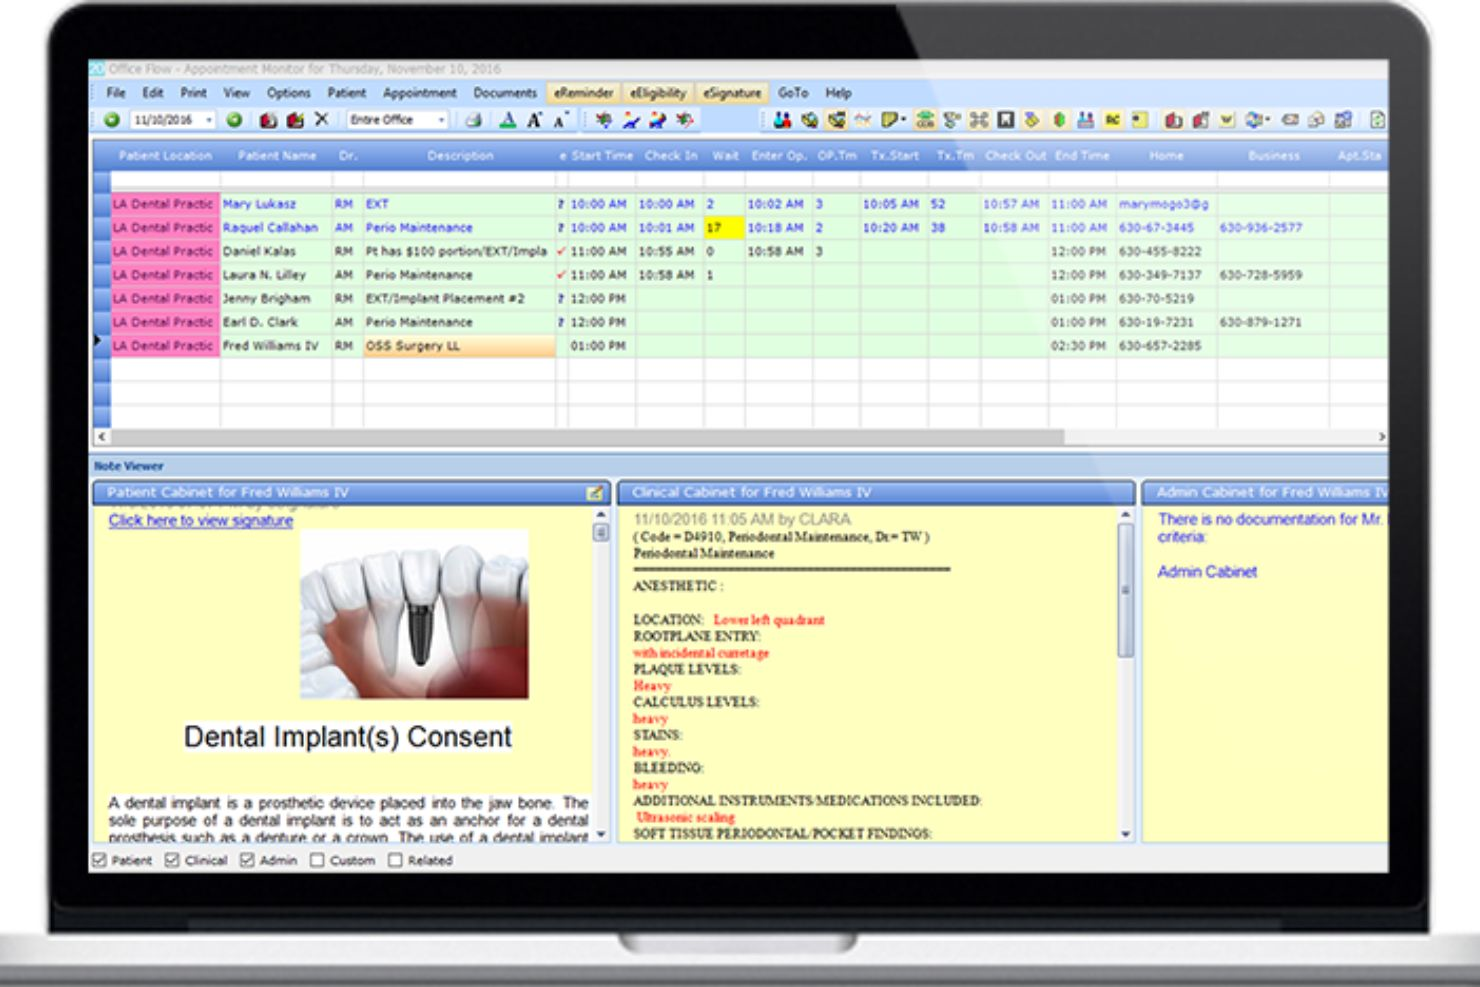
Task: Click the edit note icon in Patient Cabinet header
Action: [595, 492]
